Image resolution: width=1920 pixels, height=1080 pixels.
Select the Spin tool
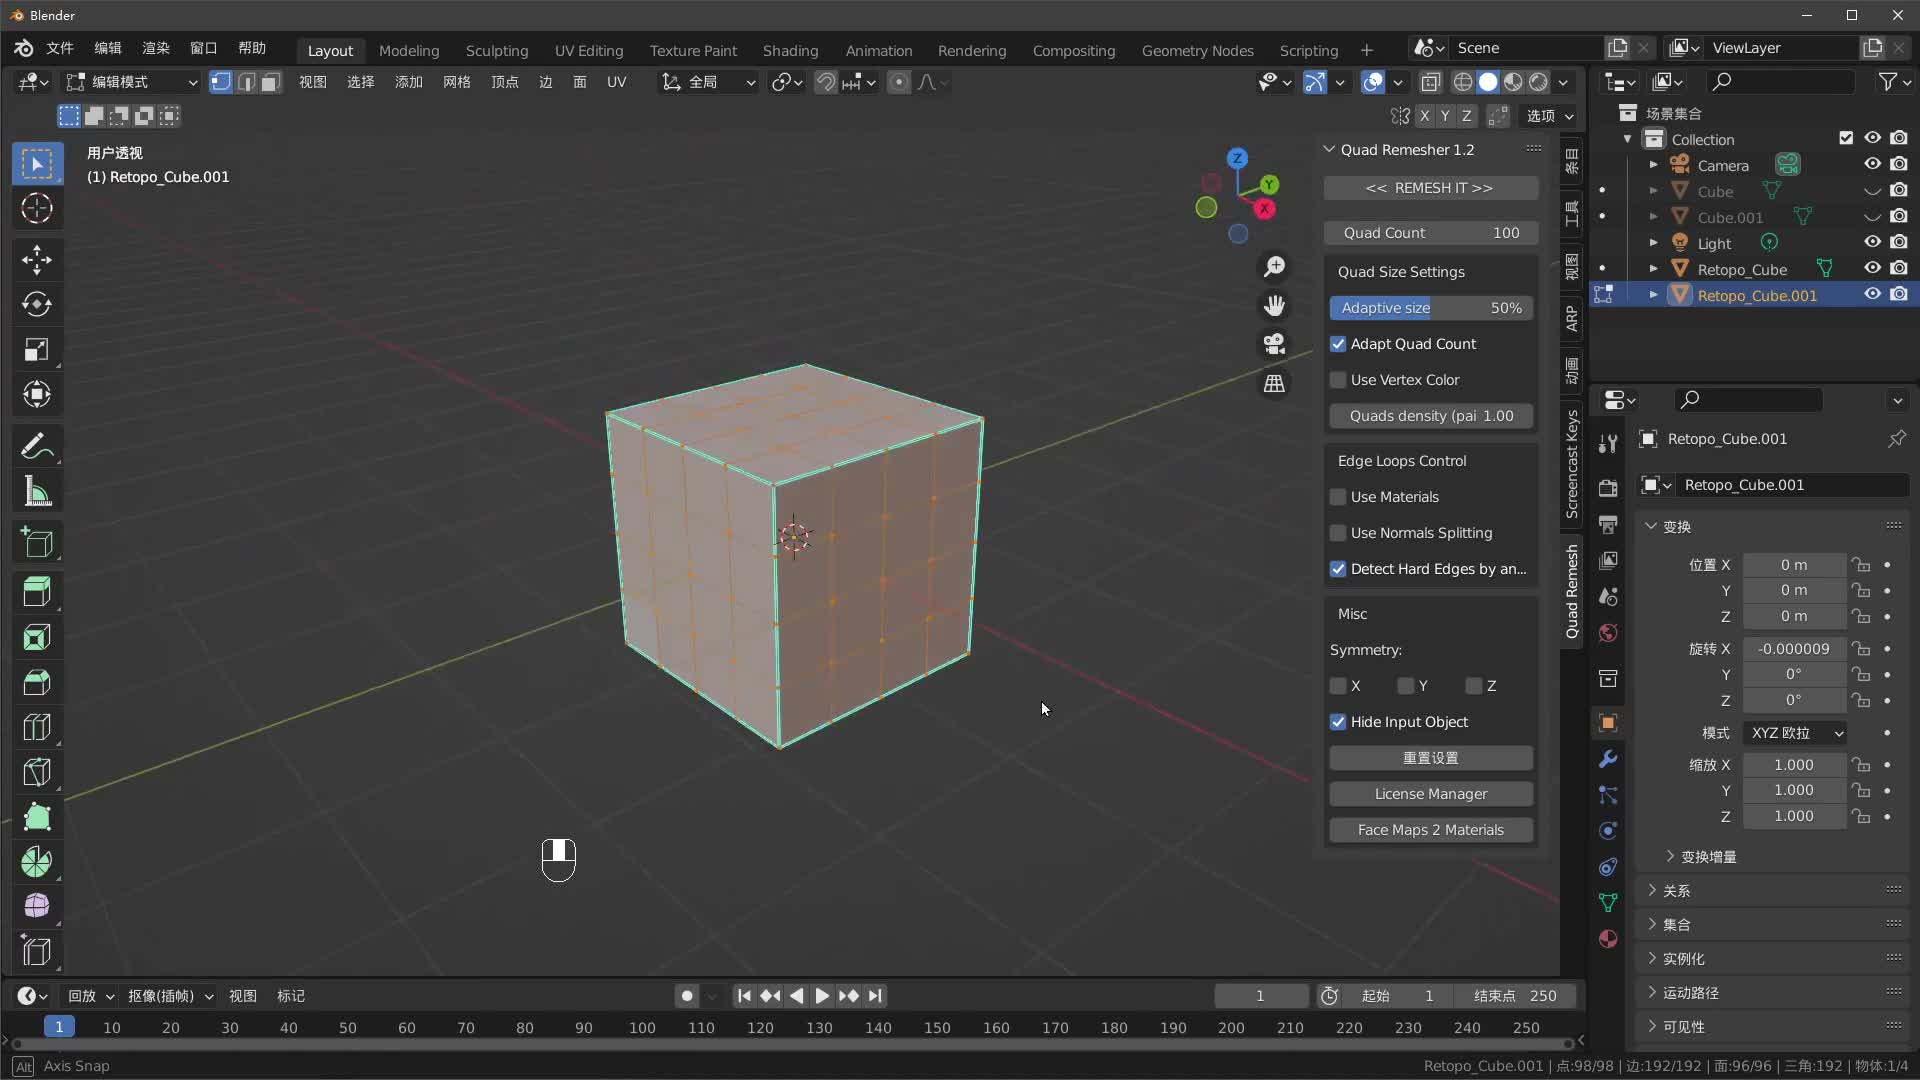(37, 862)
